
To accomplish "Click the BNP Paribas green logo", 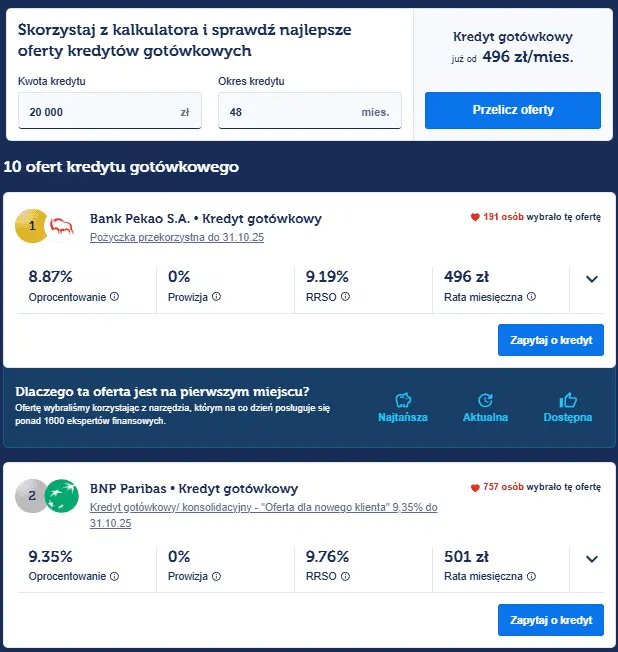I will 61,495.
